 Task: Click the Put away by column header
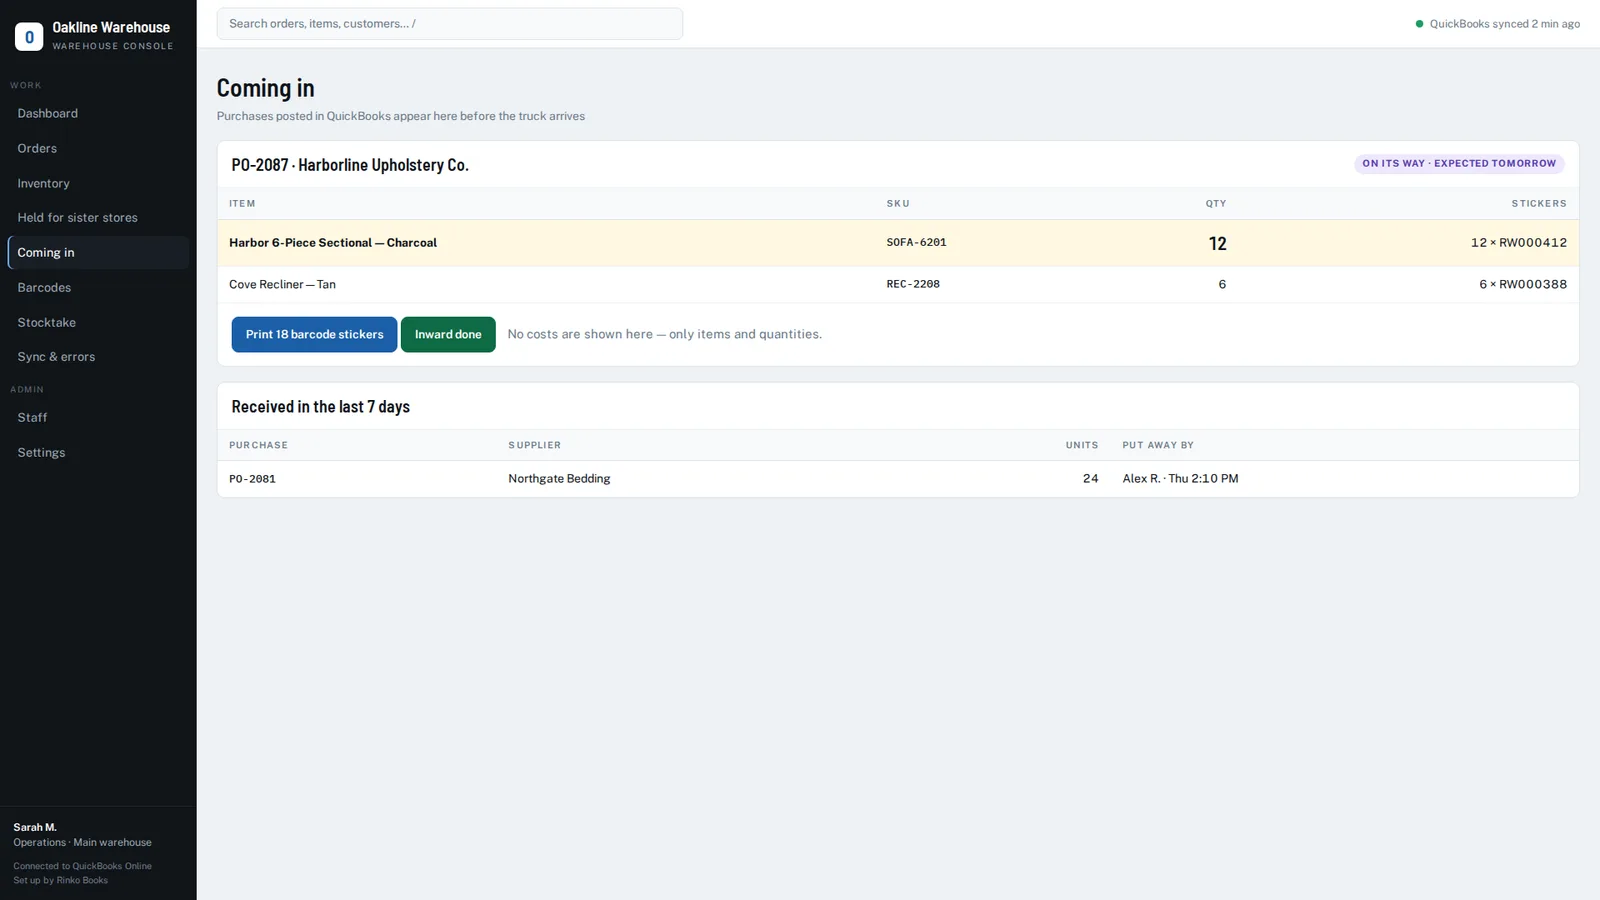point(1158,446)
